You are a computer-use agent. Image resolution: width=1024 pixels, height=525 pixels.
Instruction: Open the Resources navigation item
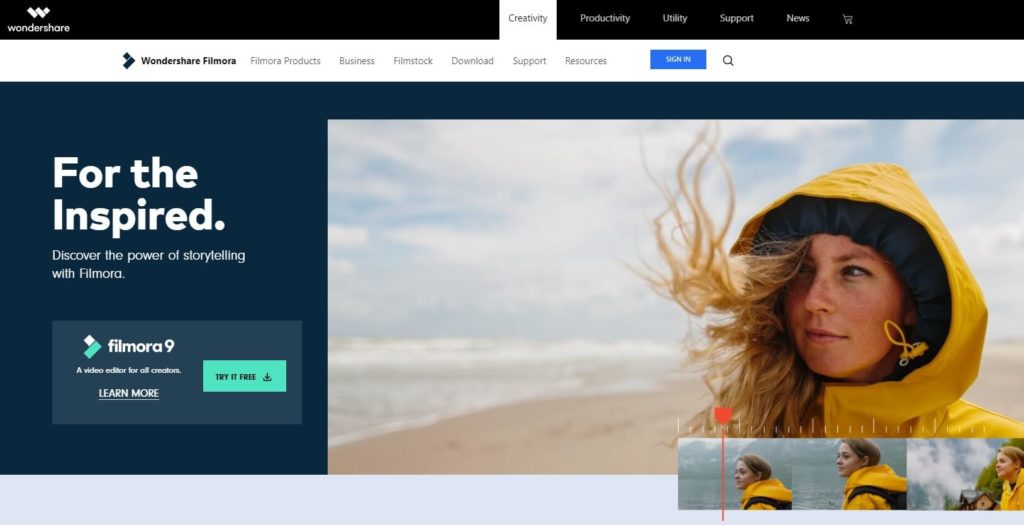click(586, 61)
